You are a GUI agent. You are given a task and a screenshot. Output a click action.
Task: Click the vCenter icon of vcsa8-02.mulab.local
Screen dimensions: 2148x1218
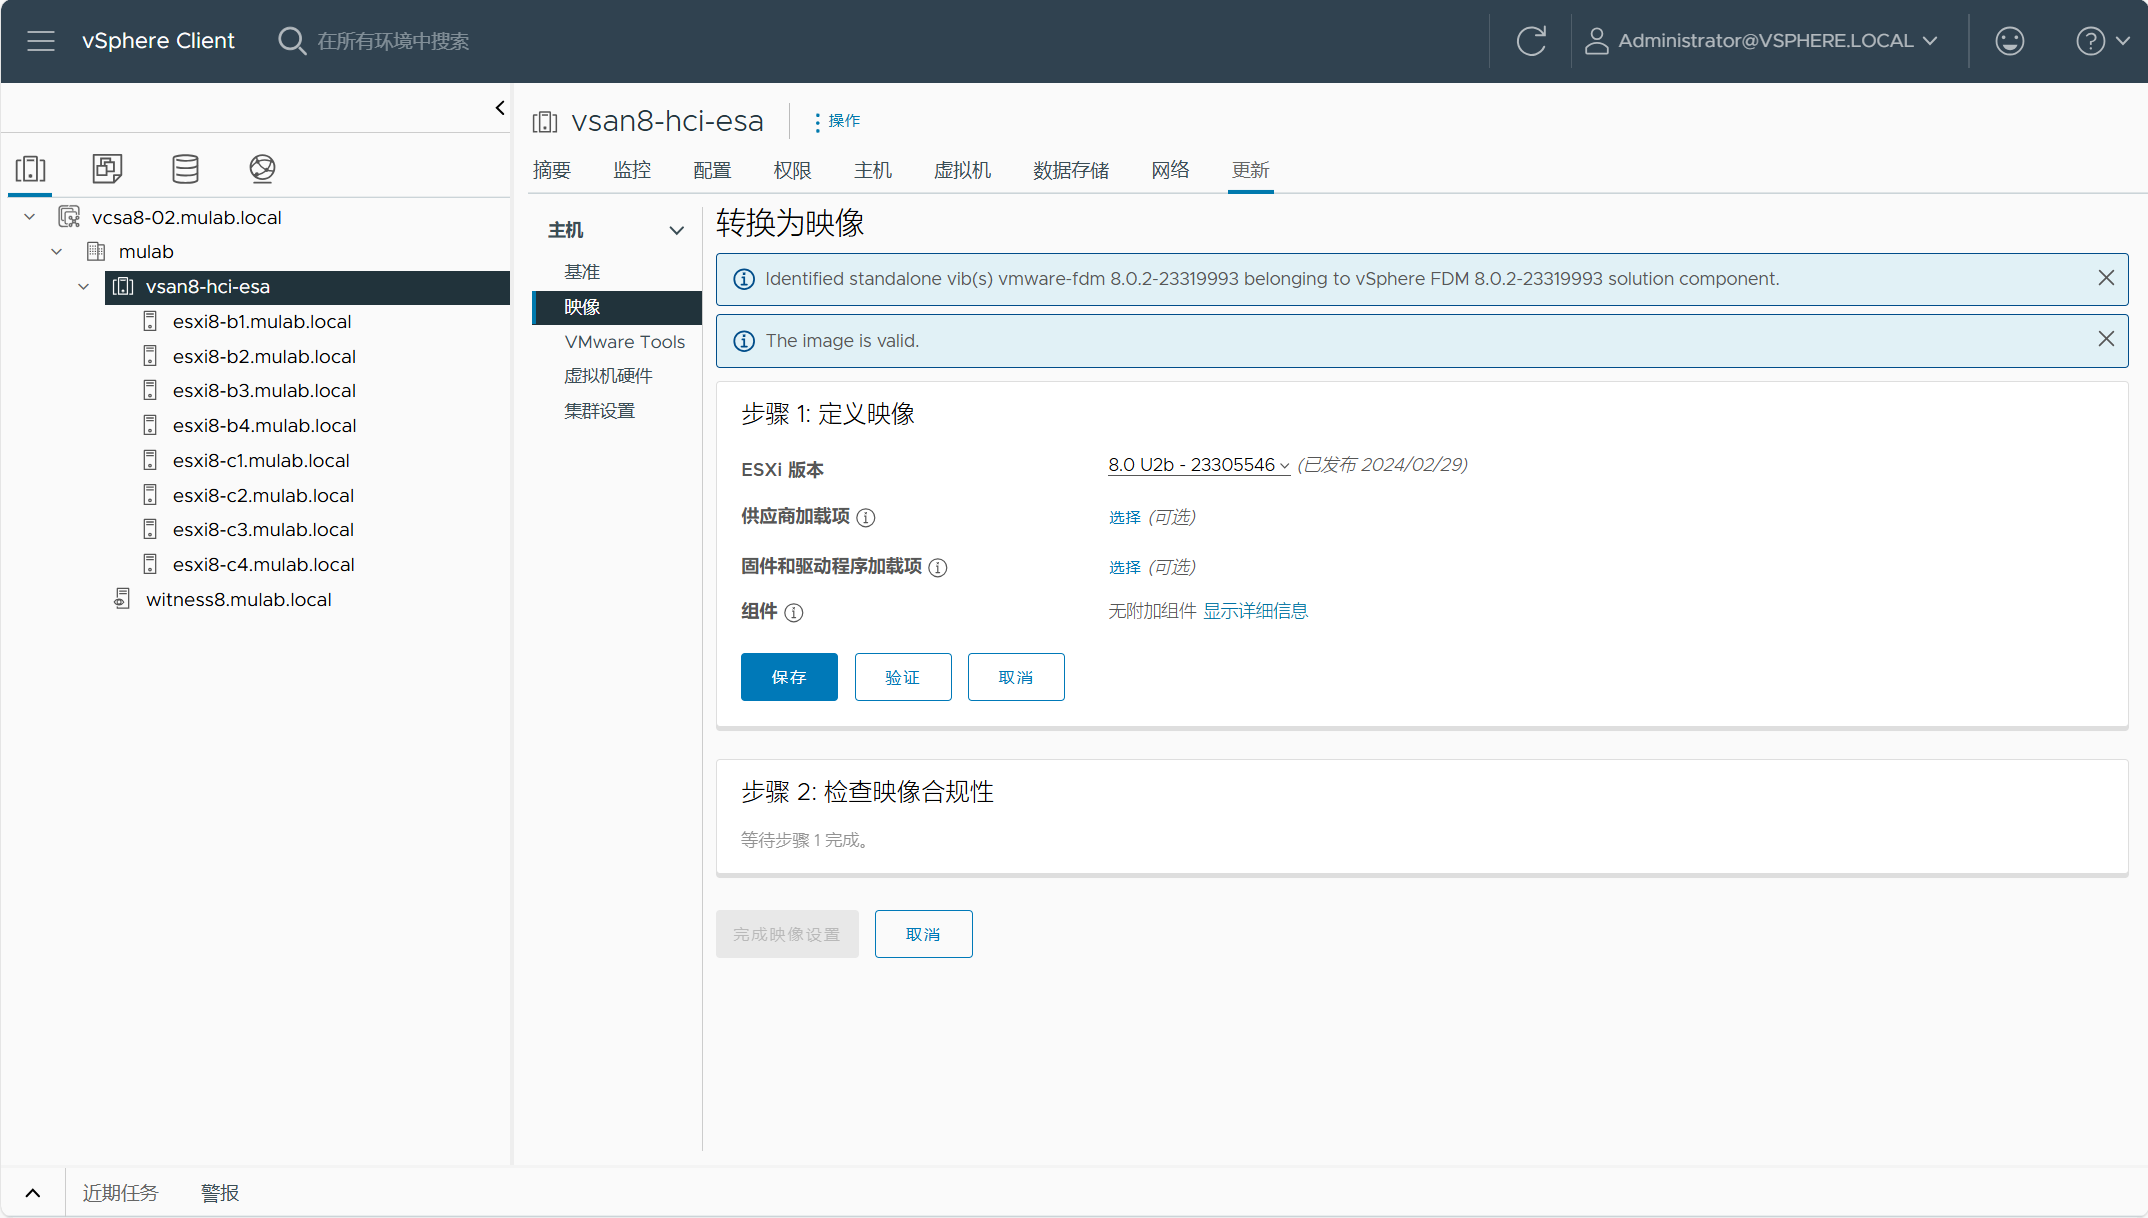pyautogui.click(x=69, y=217)
